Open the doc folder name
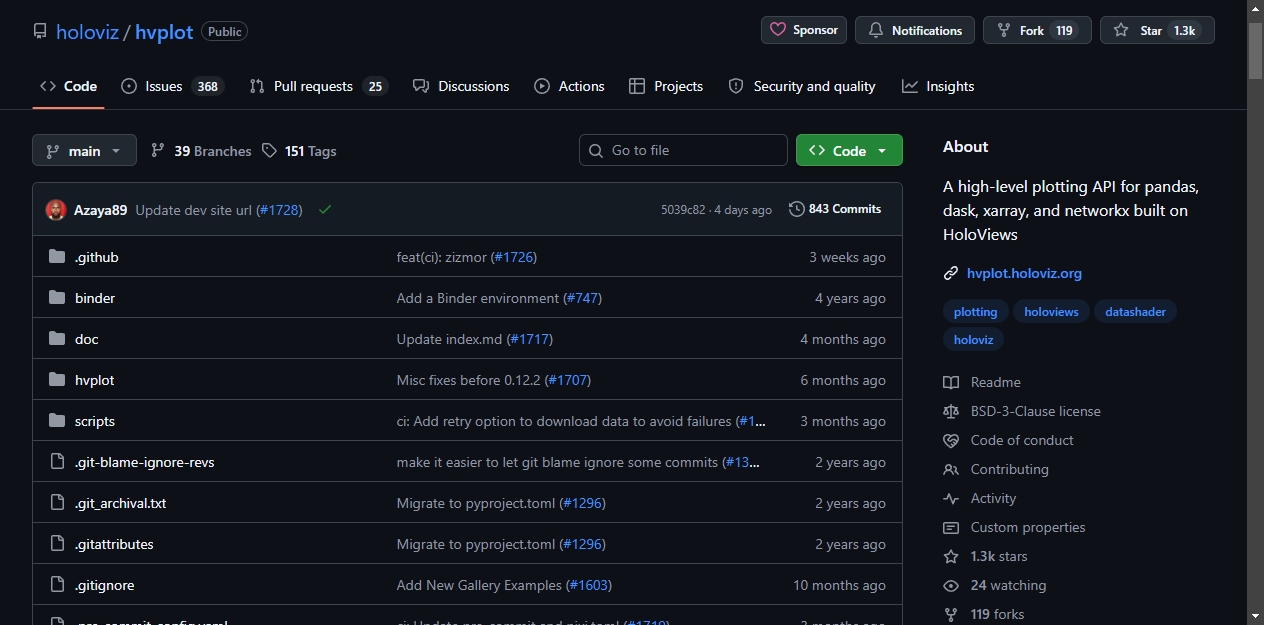 (x=87, y=339)
